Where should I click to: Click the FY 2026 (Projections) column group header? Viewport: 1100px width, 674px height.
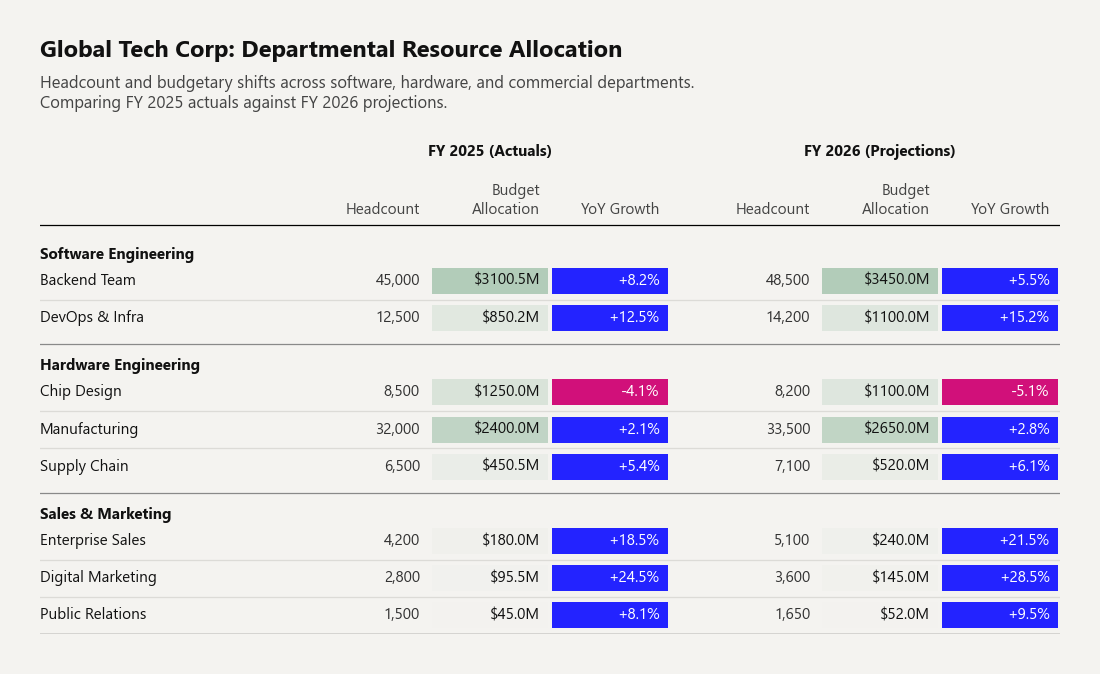pos(880,151)
